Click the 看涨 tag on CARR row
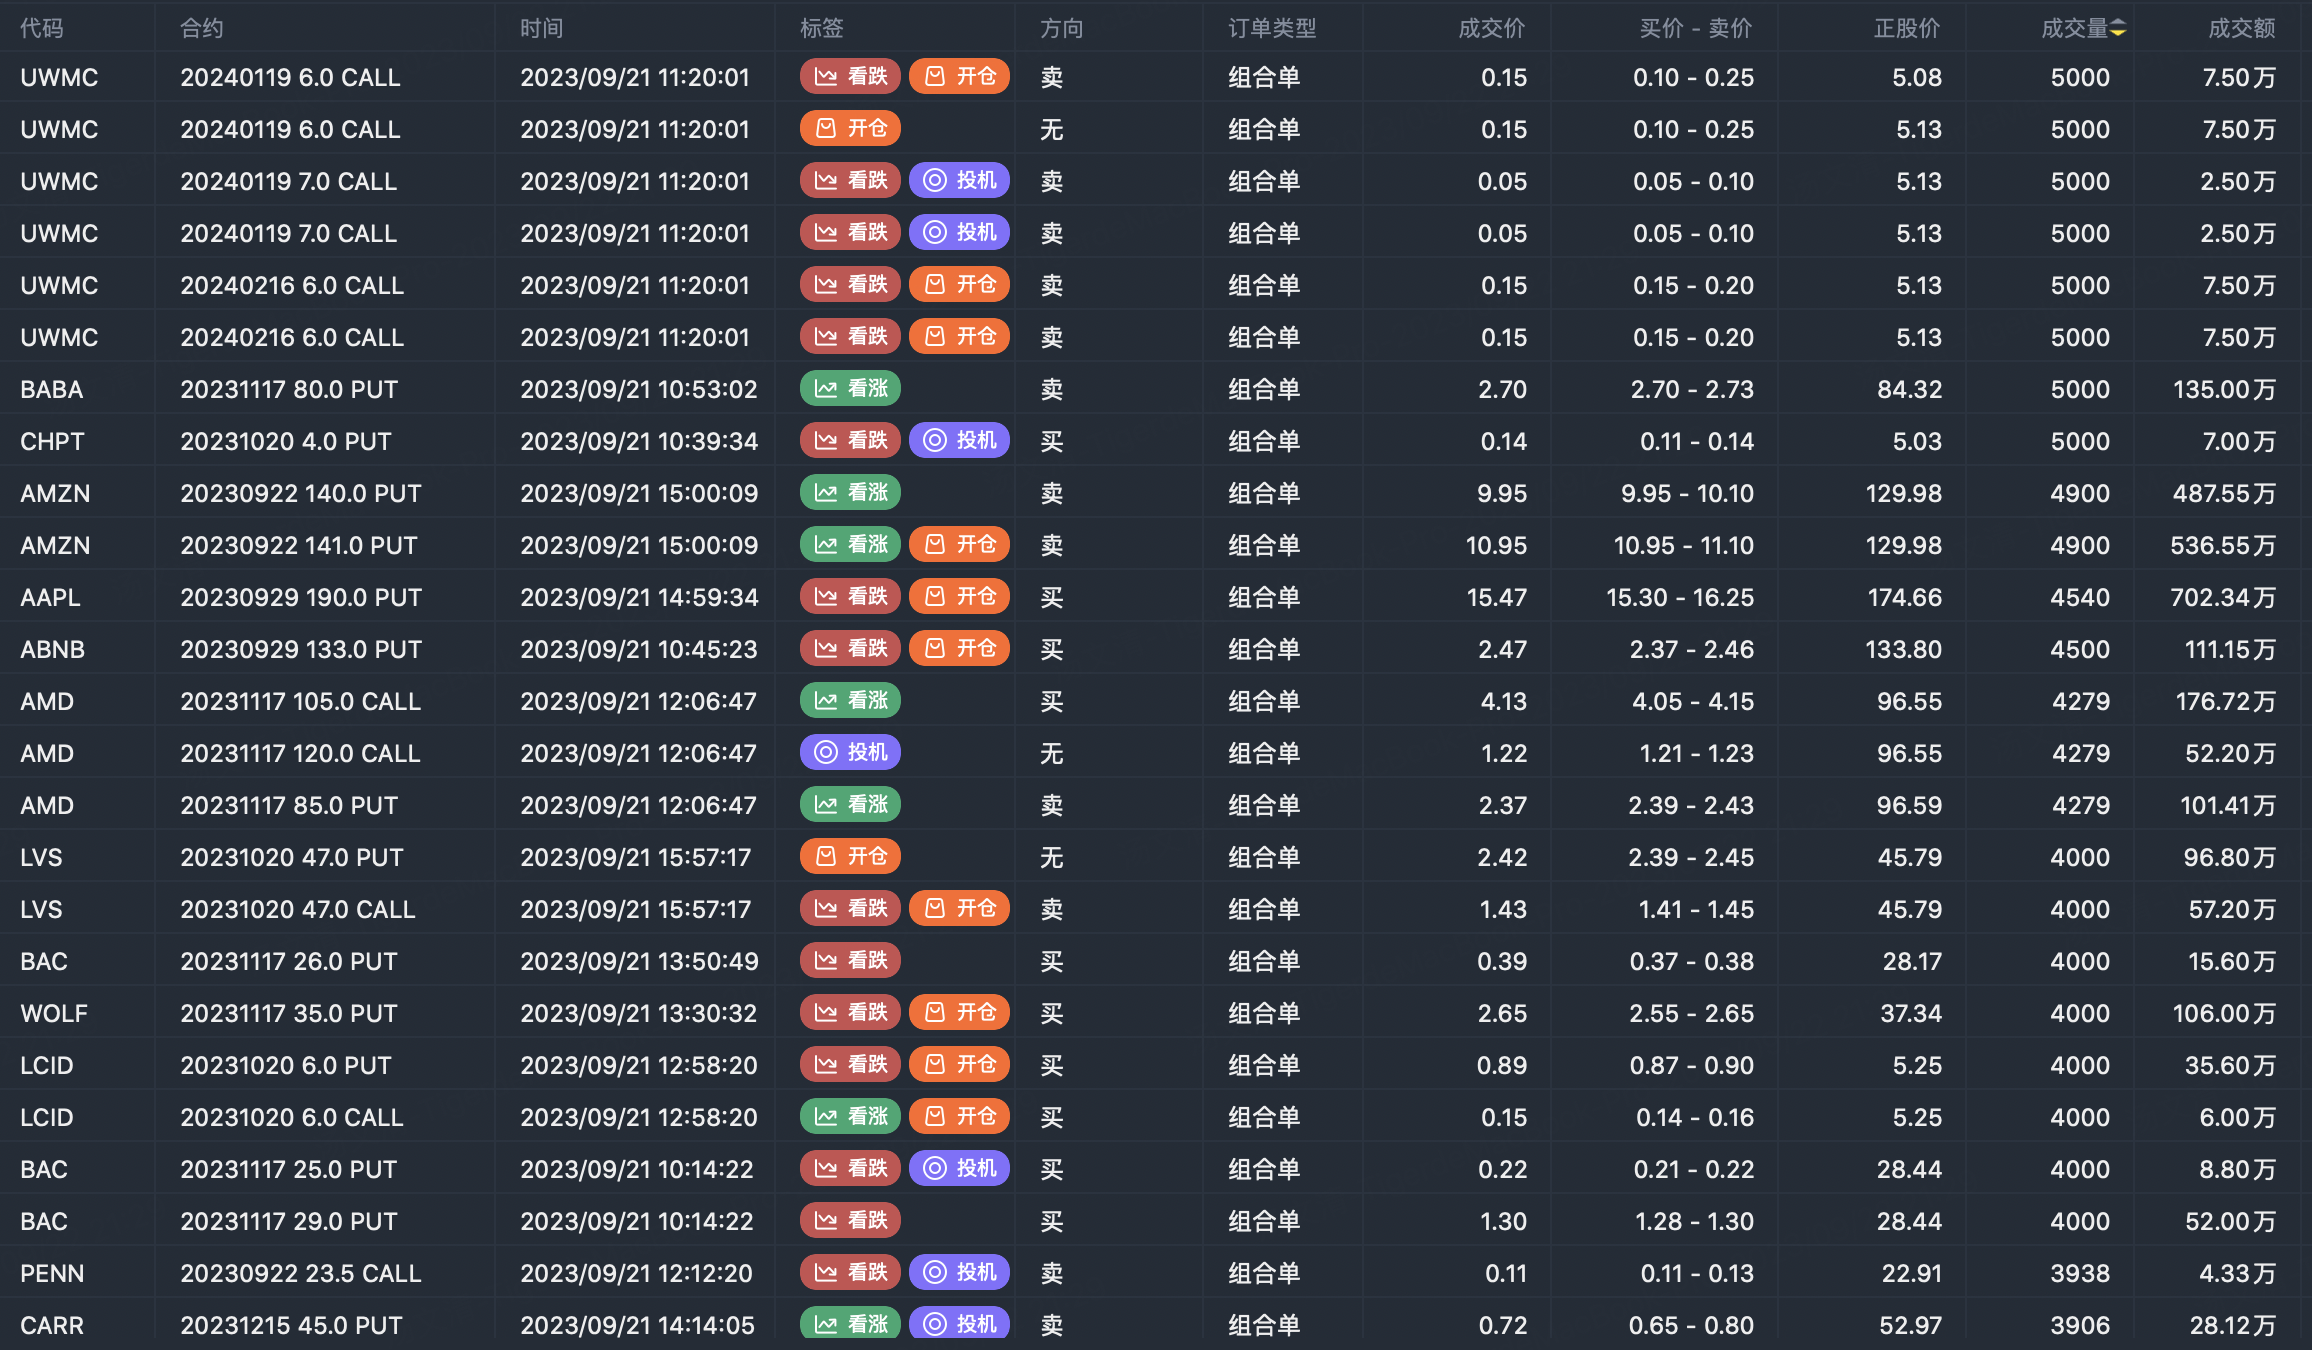This screenshot has height=1350, width=2312. coord(850,1325)
